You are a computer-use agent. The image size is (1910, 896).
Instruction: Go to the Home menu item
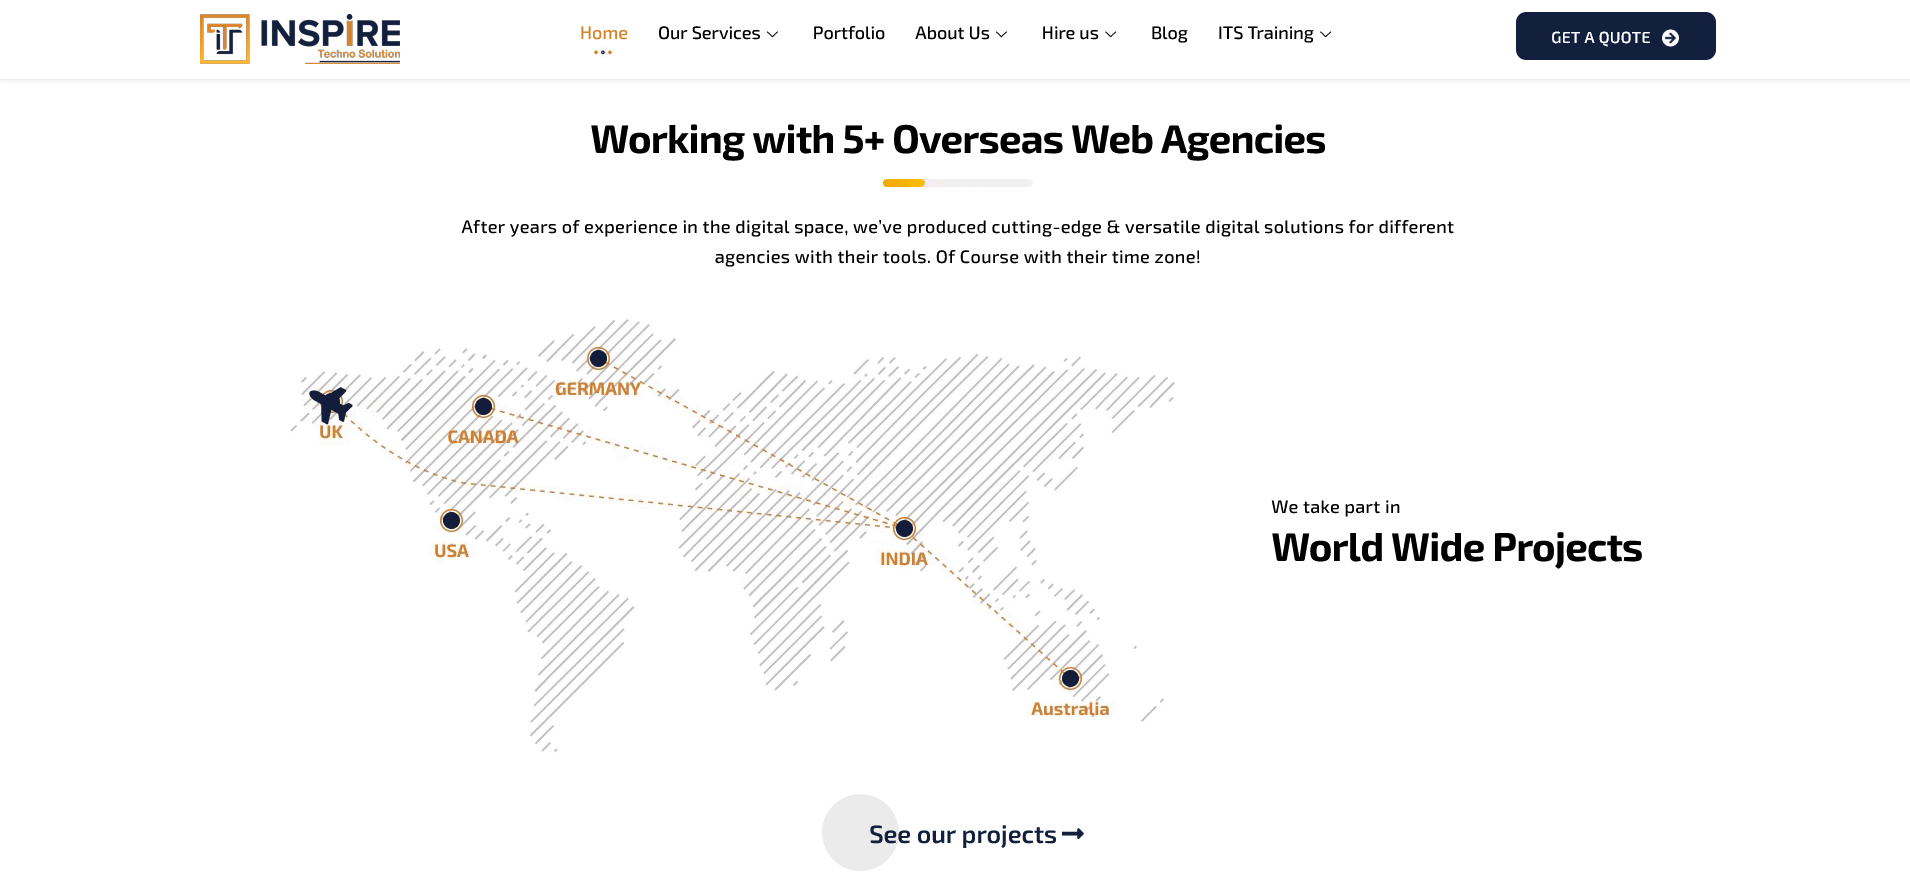(604, 33)
